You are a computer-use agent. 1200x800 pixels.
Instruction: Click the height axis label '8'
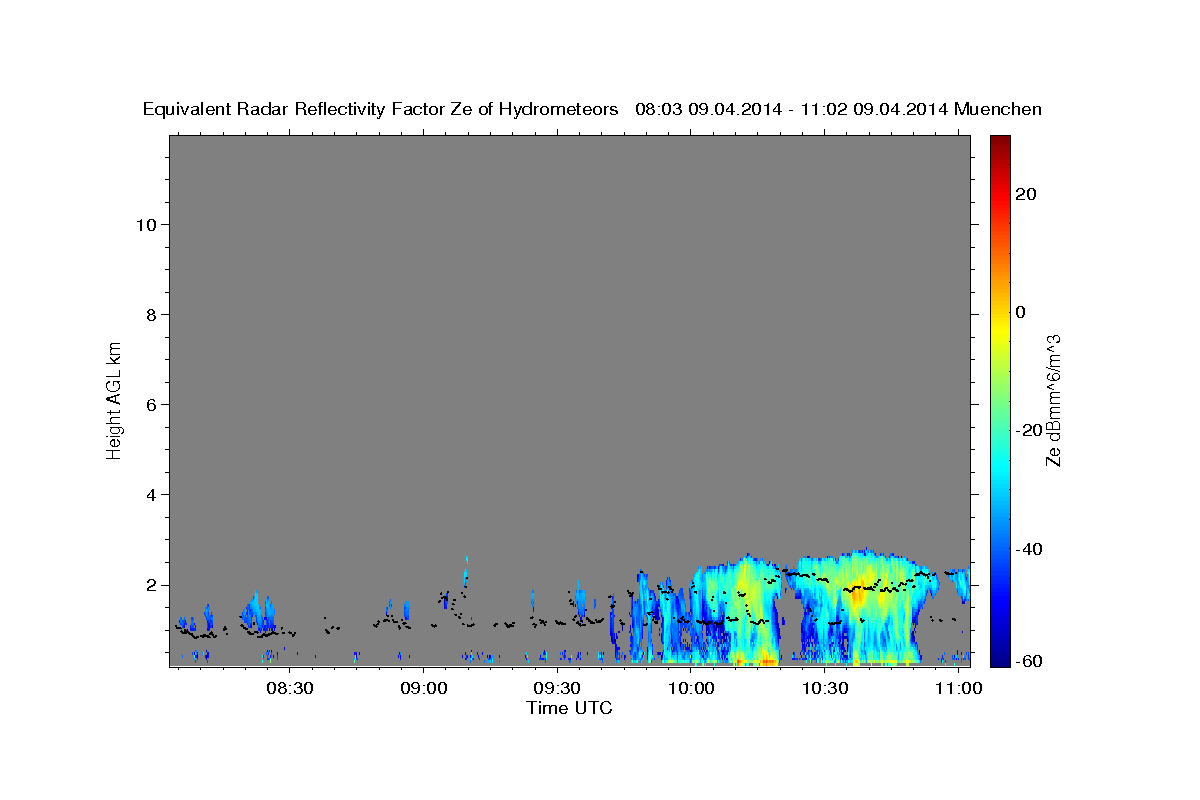152,314
